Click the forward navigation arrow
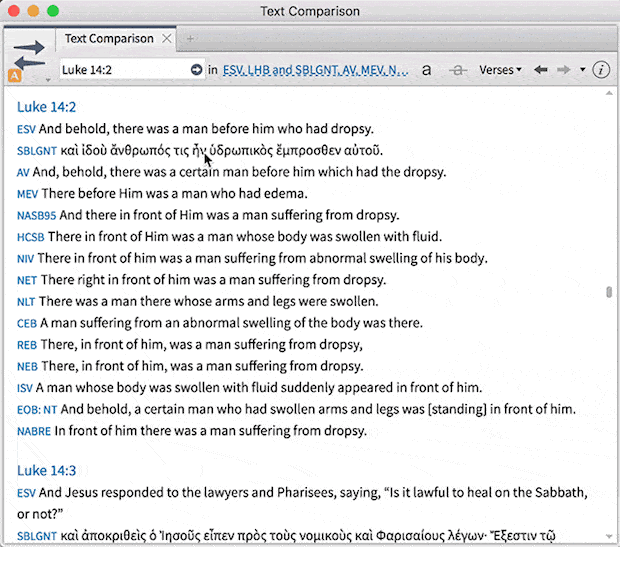 [x=564, y=70]
